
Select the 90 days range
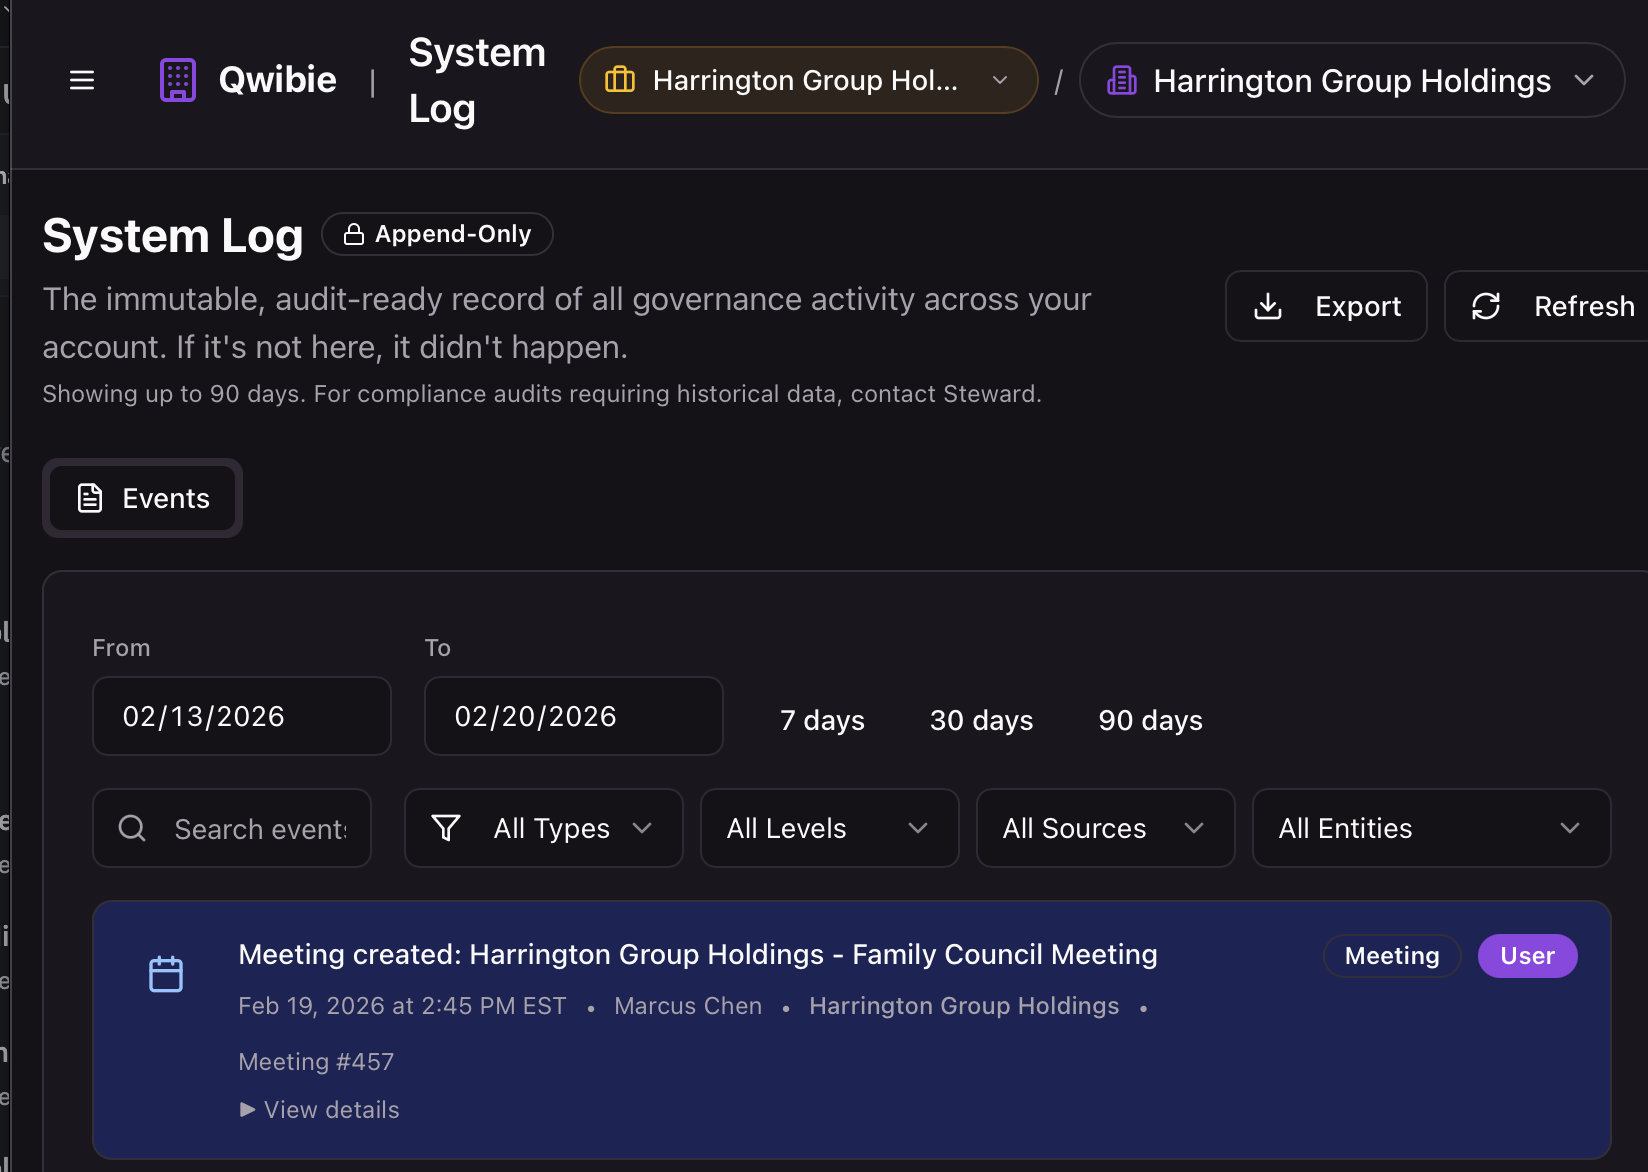tap(1150, 720)
